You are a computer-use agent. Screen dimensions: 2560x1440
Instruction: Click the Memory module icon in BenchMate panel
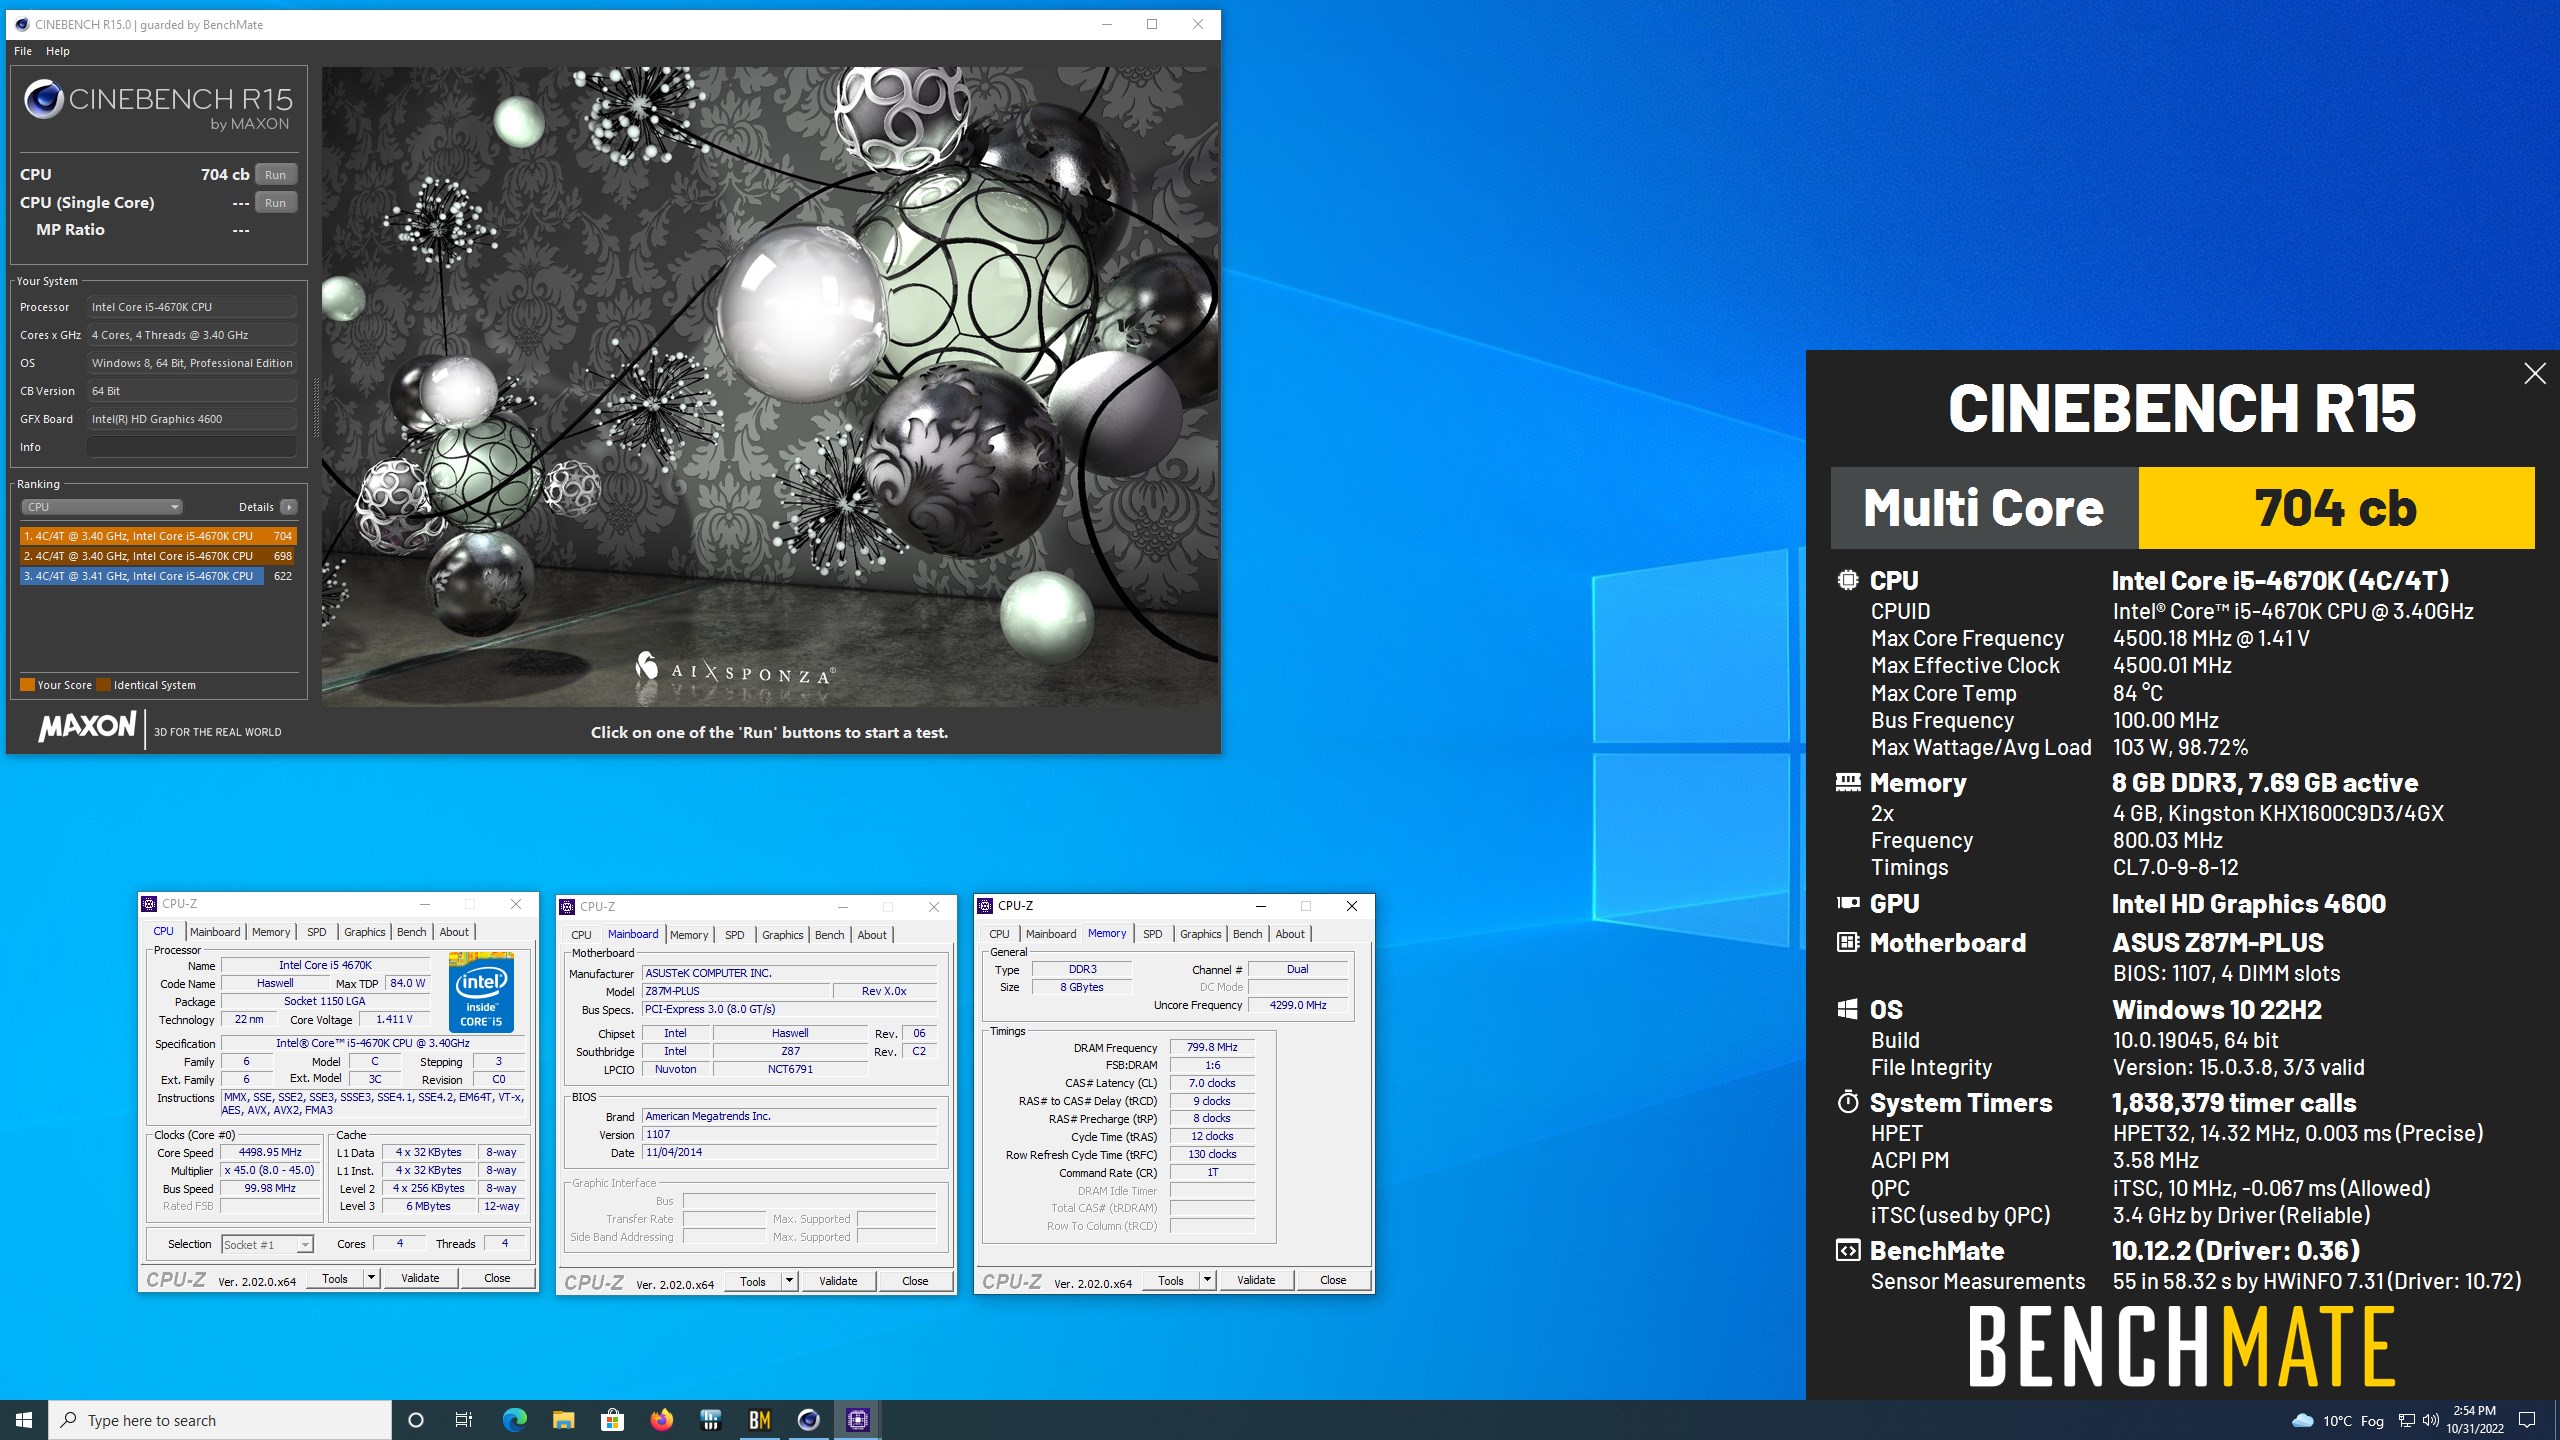(1848, 782)
